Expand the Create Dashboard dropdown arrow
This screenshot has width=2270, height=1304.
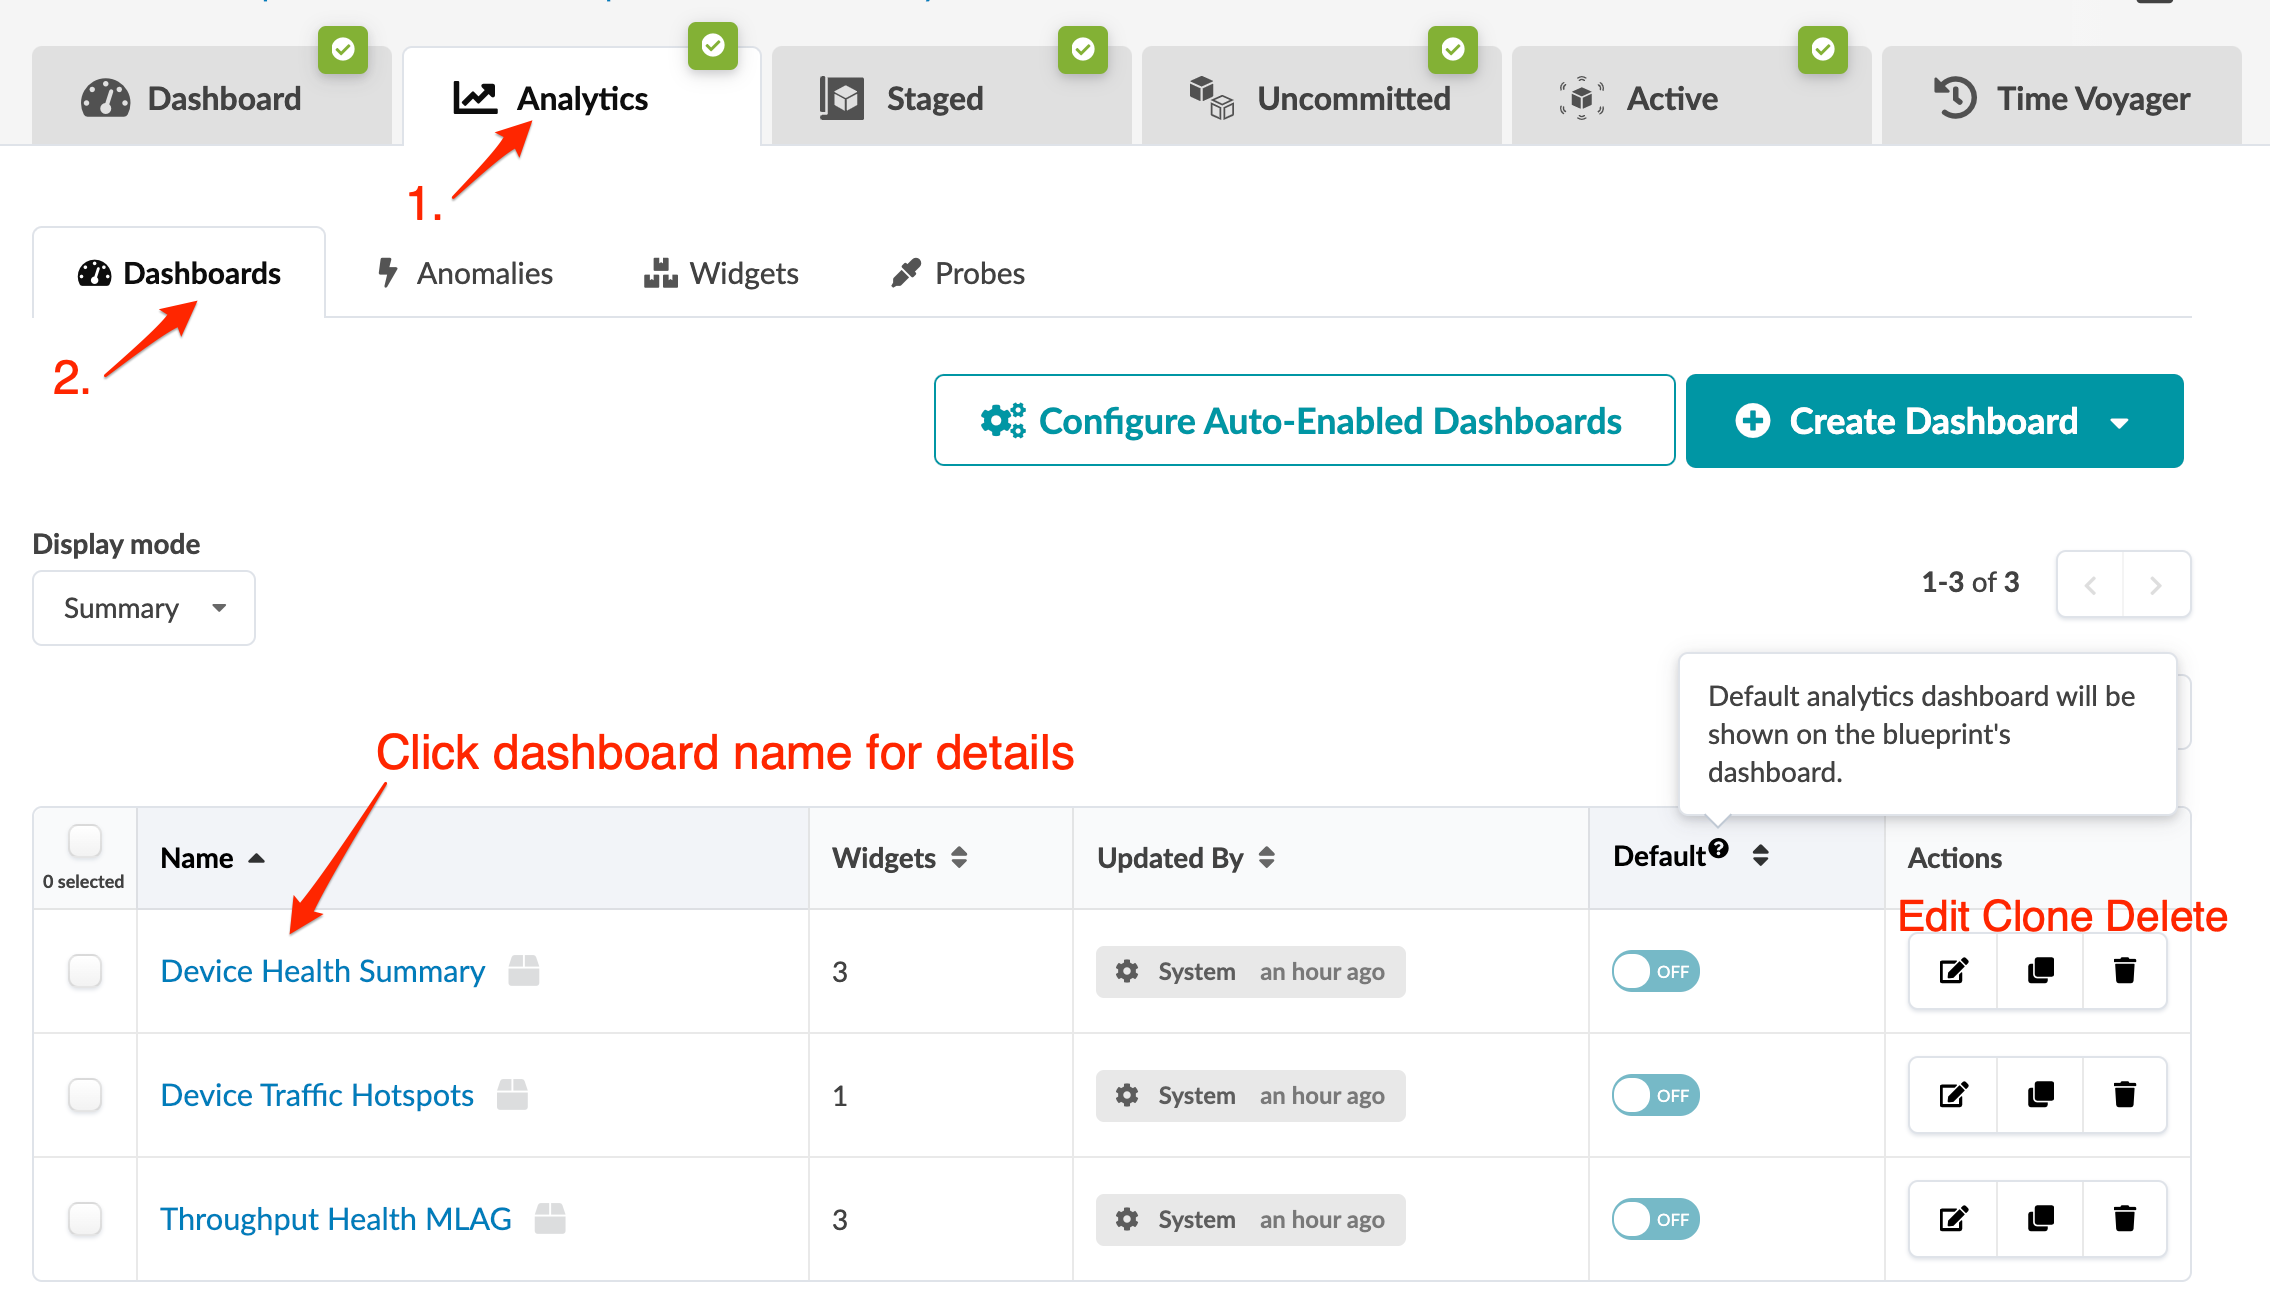coord(2120,422)
